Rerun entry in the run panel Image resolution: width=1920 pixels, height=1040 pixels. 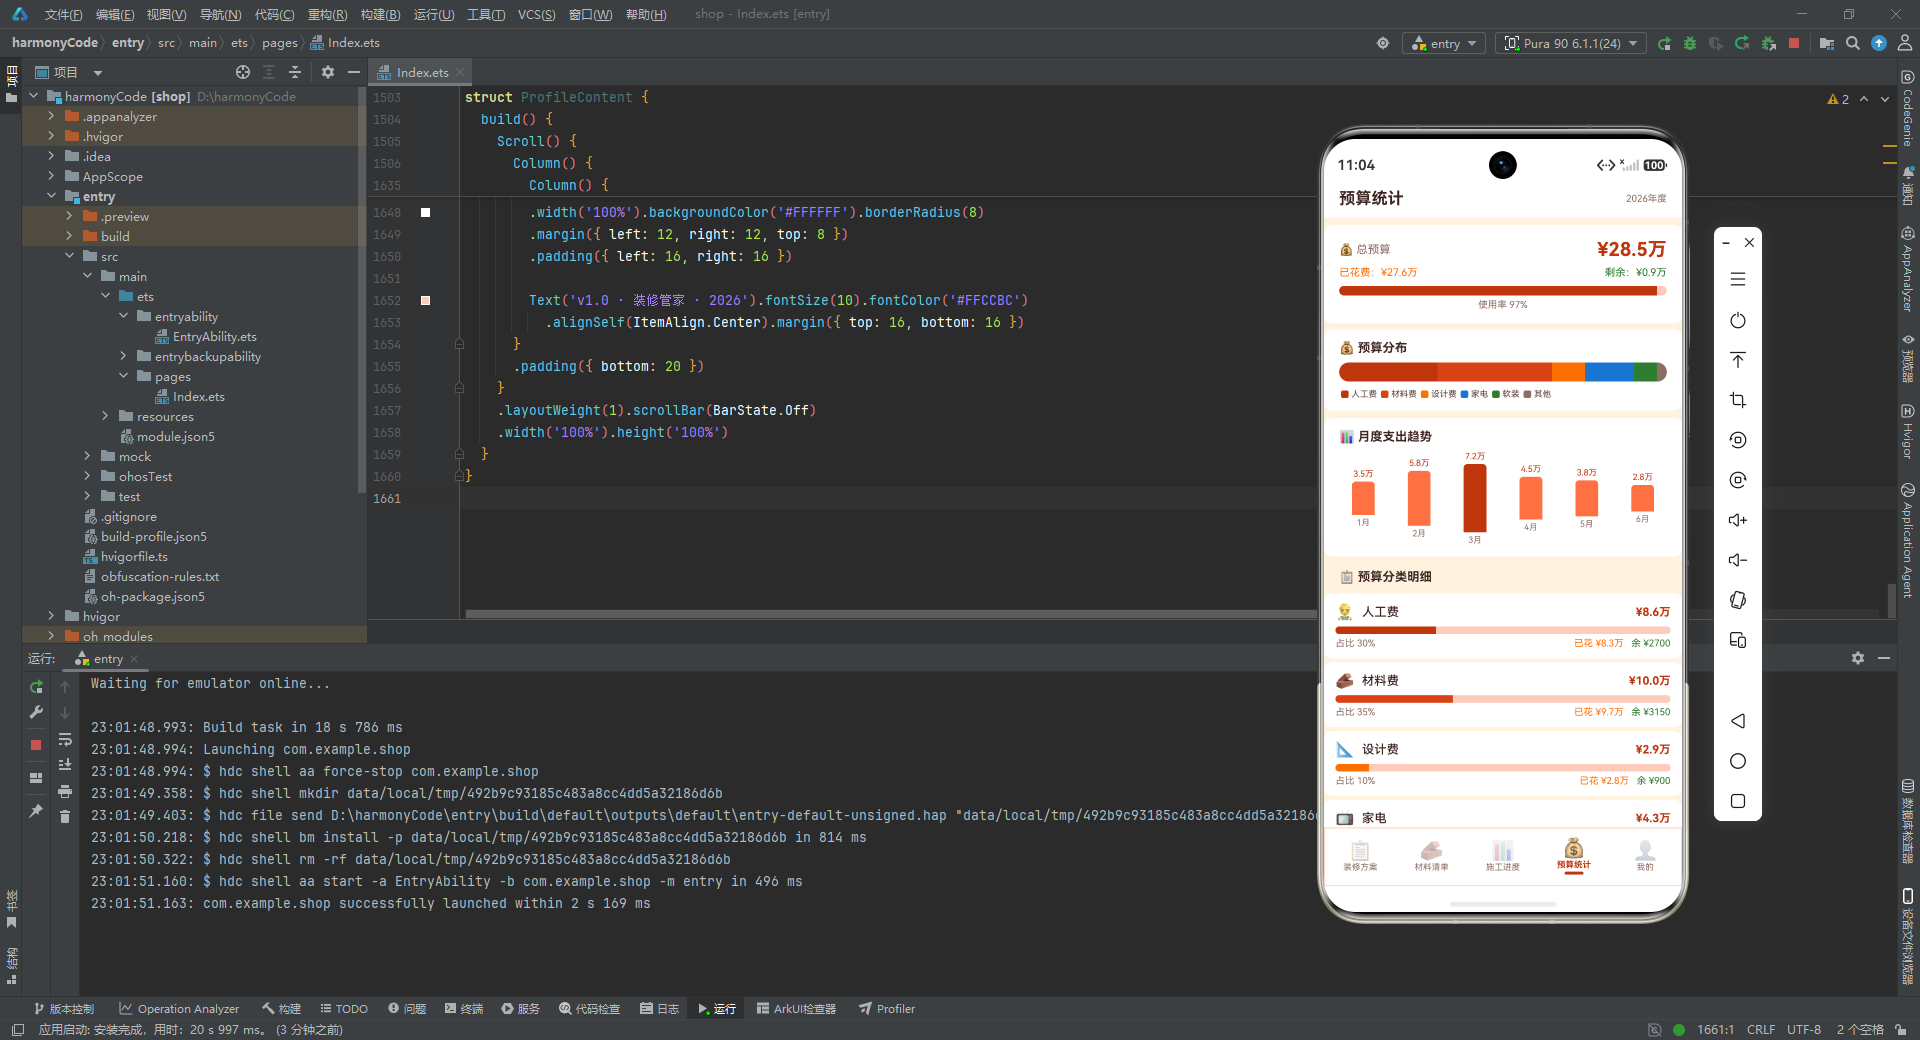(x=36, y=687)
